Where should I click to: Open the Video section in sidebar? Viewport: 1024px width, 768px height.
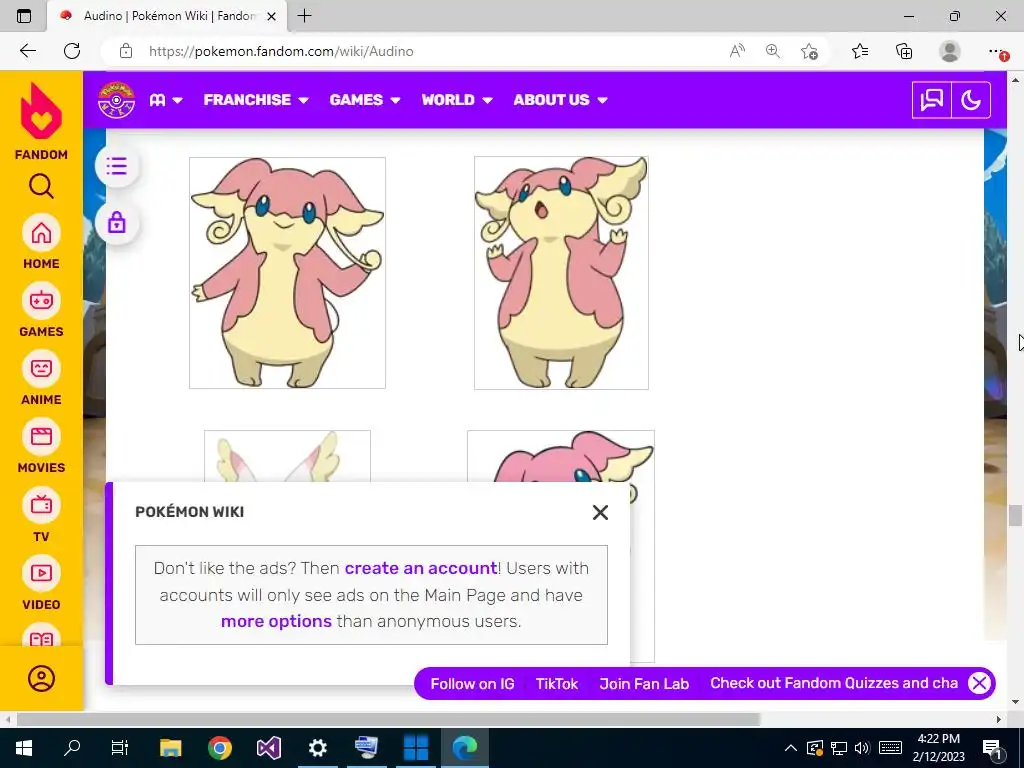click(x=41, y=583)
